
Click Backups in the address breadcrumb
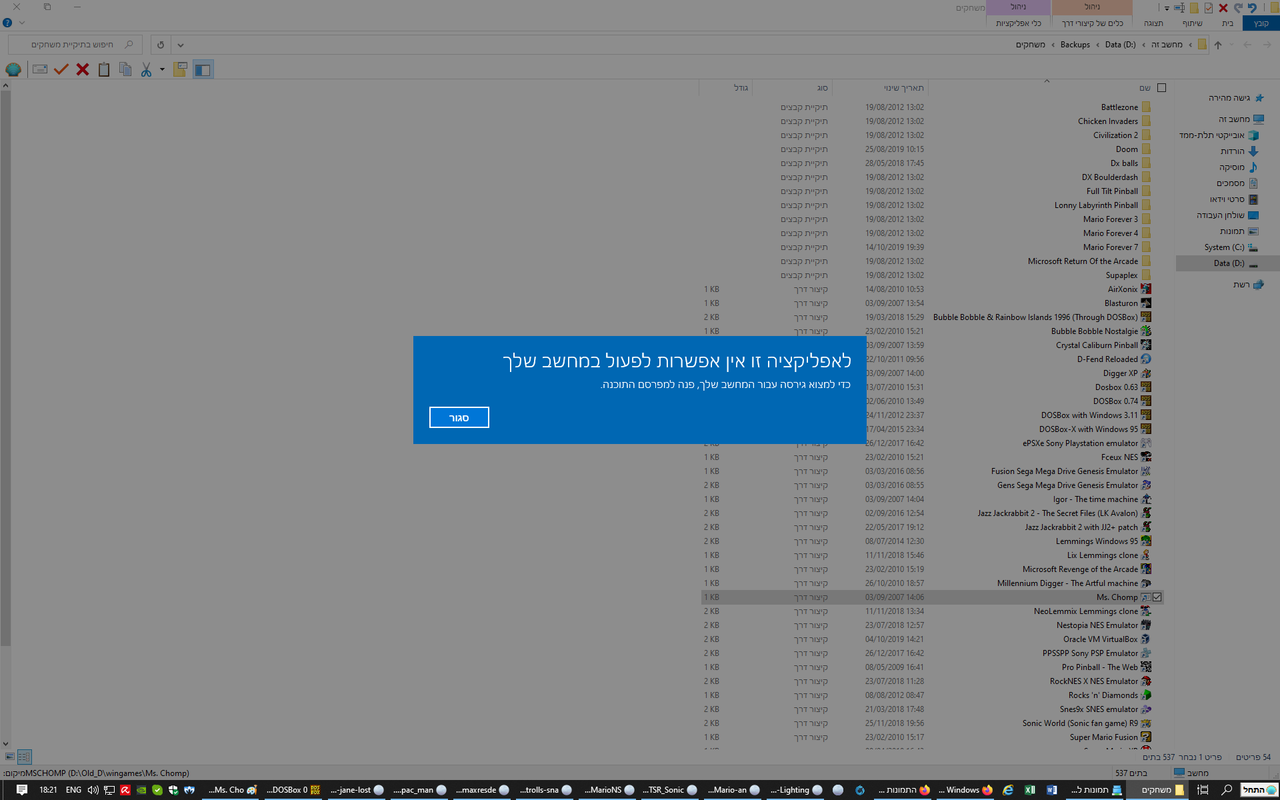pos(1075,45)
